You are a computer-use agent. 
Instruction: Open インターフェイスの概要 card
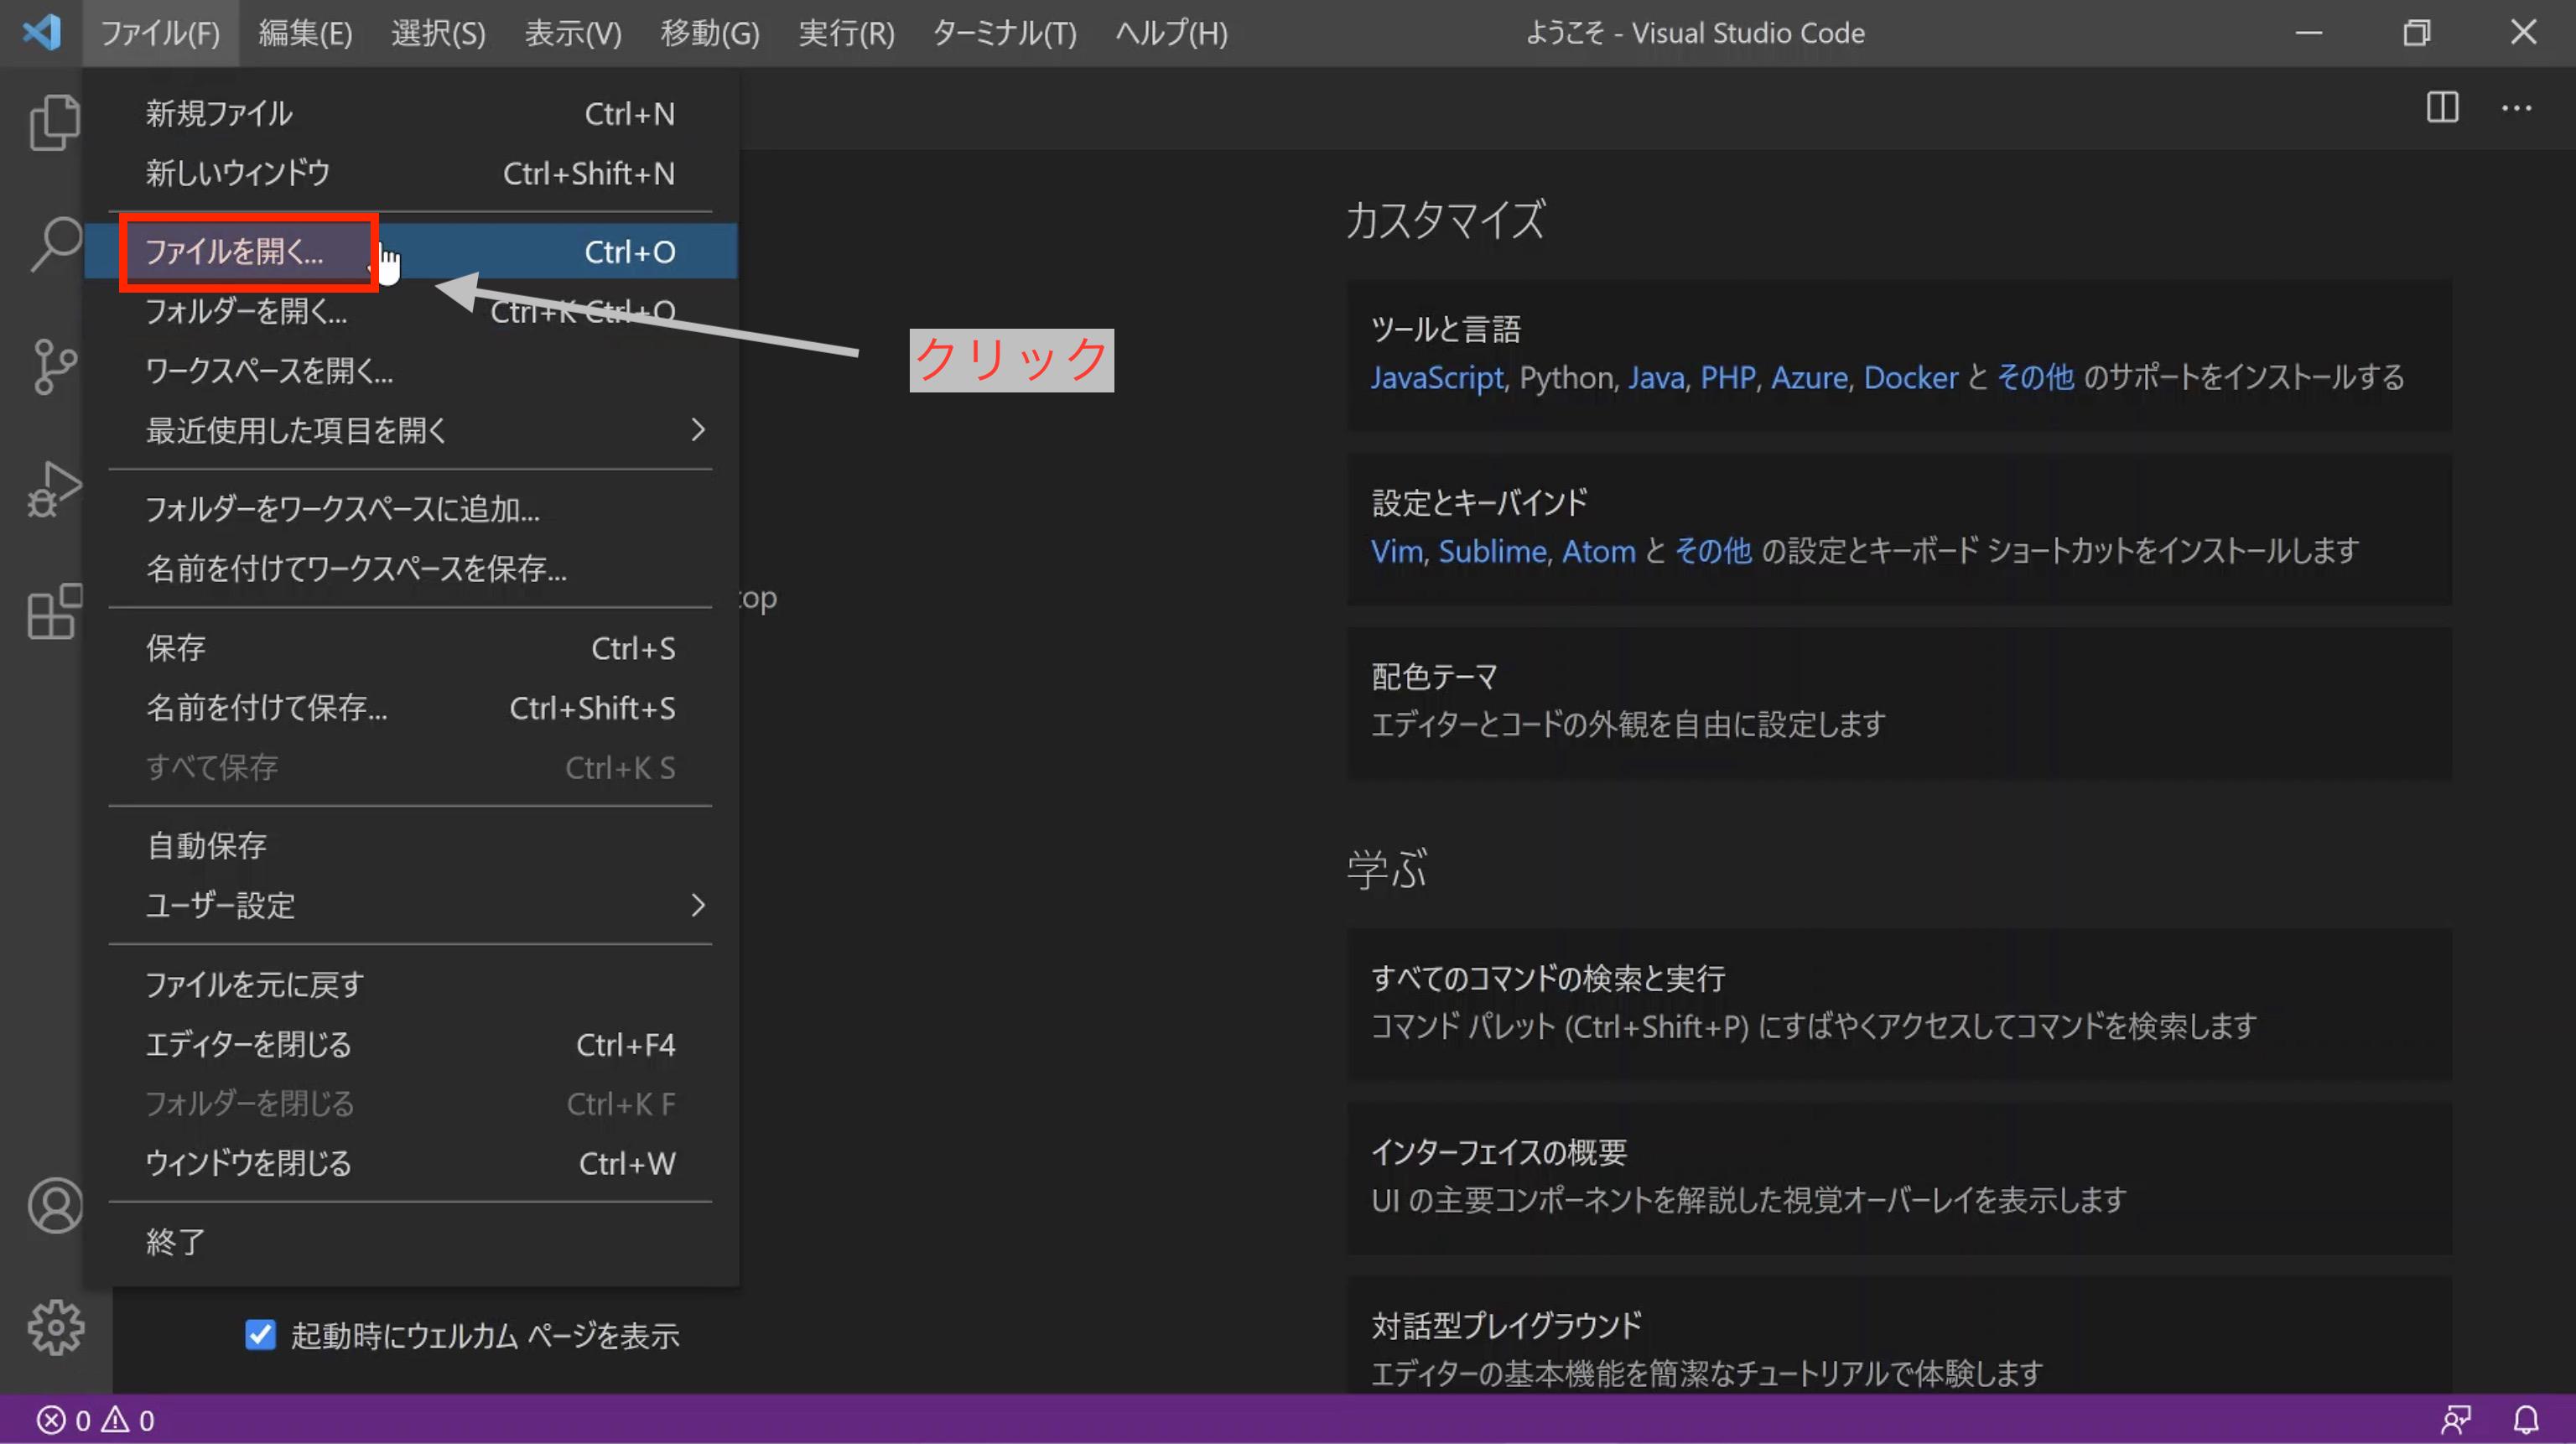(x=1898, y=1177)
